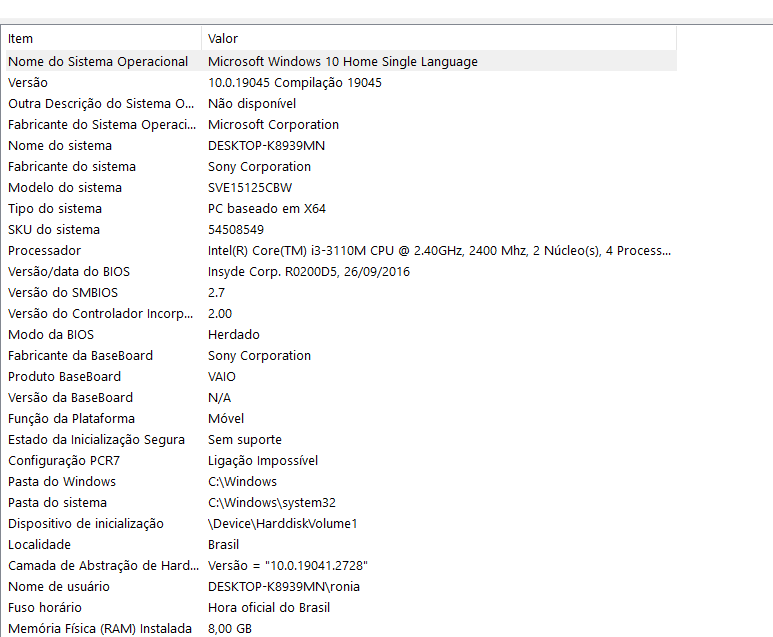The width and height of the screenshot is (773, 637).
Task: Select the Versão row
Action: (x=341, y=82)
